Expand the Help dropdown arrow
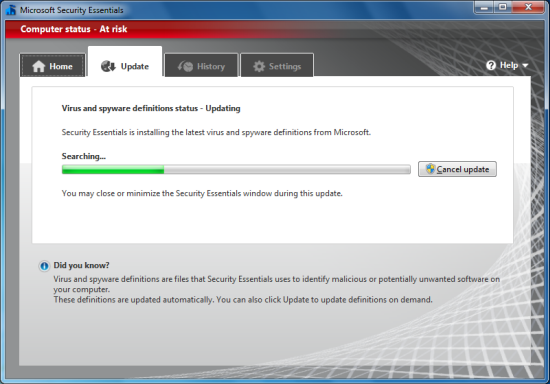The image size is (550, 384). (525, 66)
